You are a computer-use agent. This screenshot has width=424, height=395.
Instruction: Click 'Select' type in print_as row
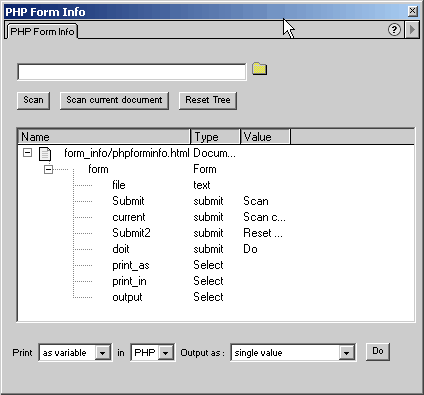pos(208,265)
